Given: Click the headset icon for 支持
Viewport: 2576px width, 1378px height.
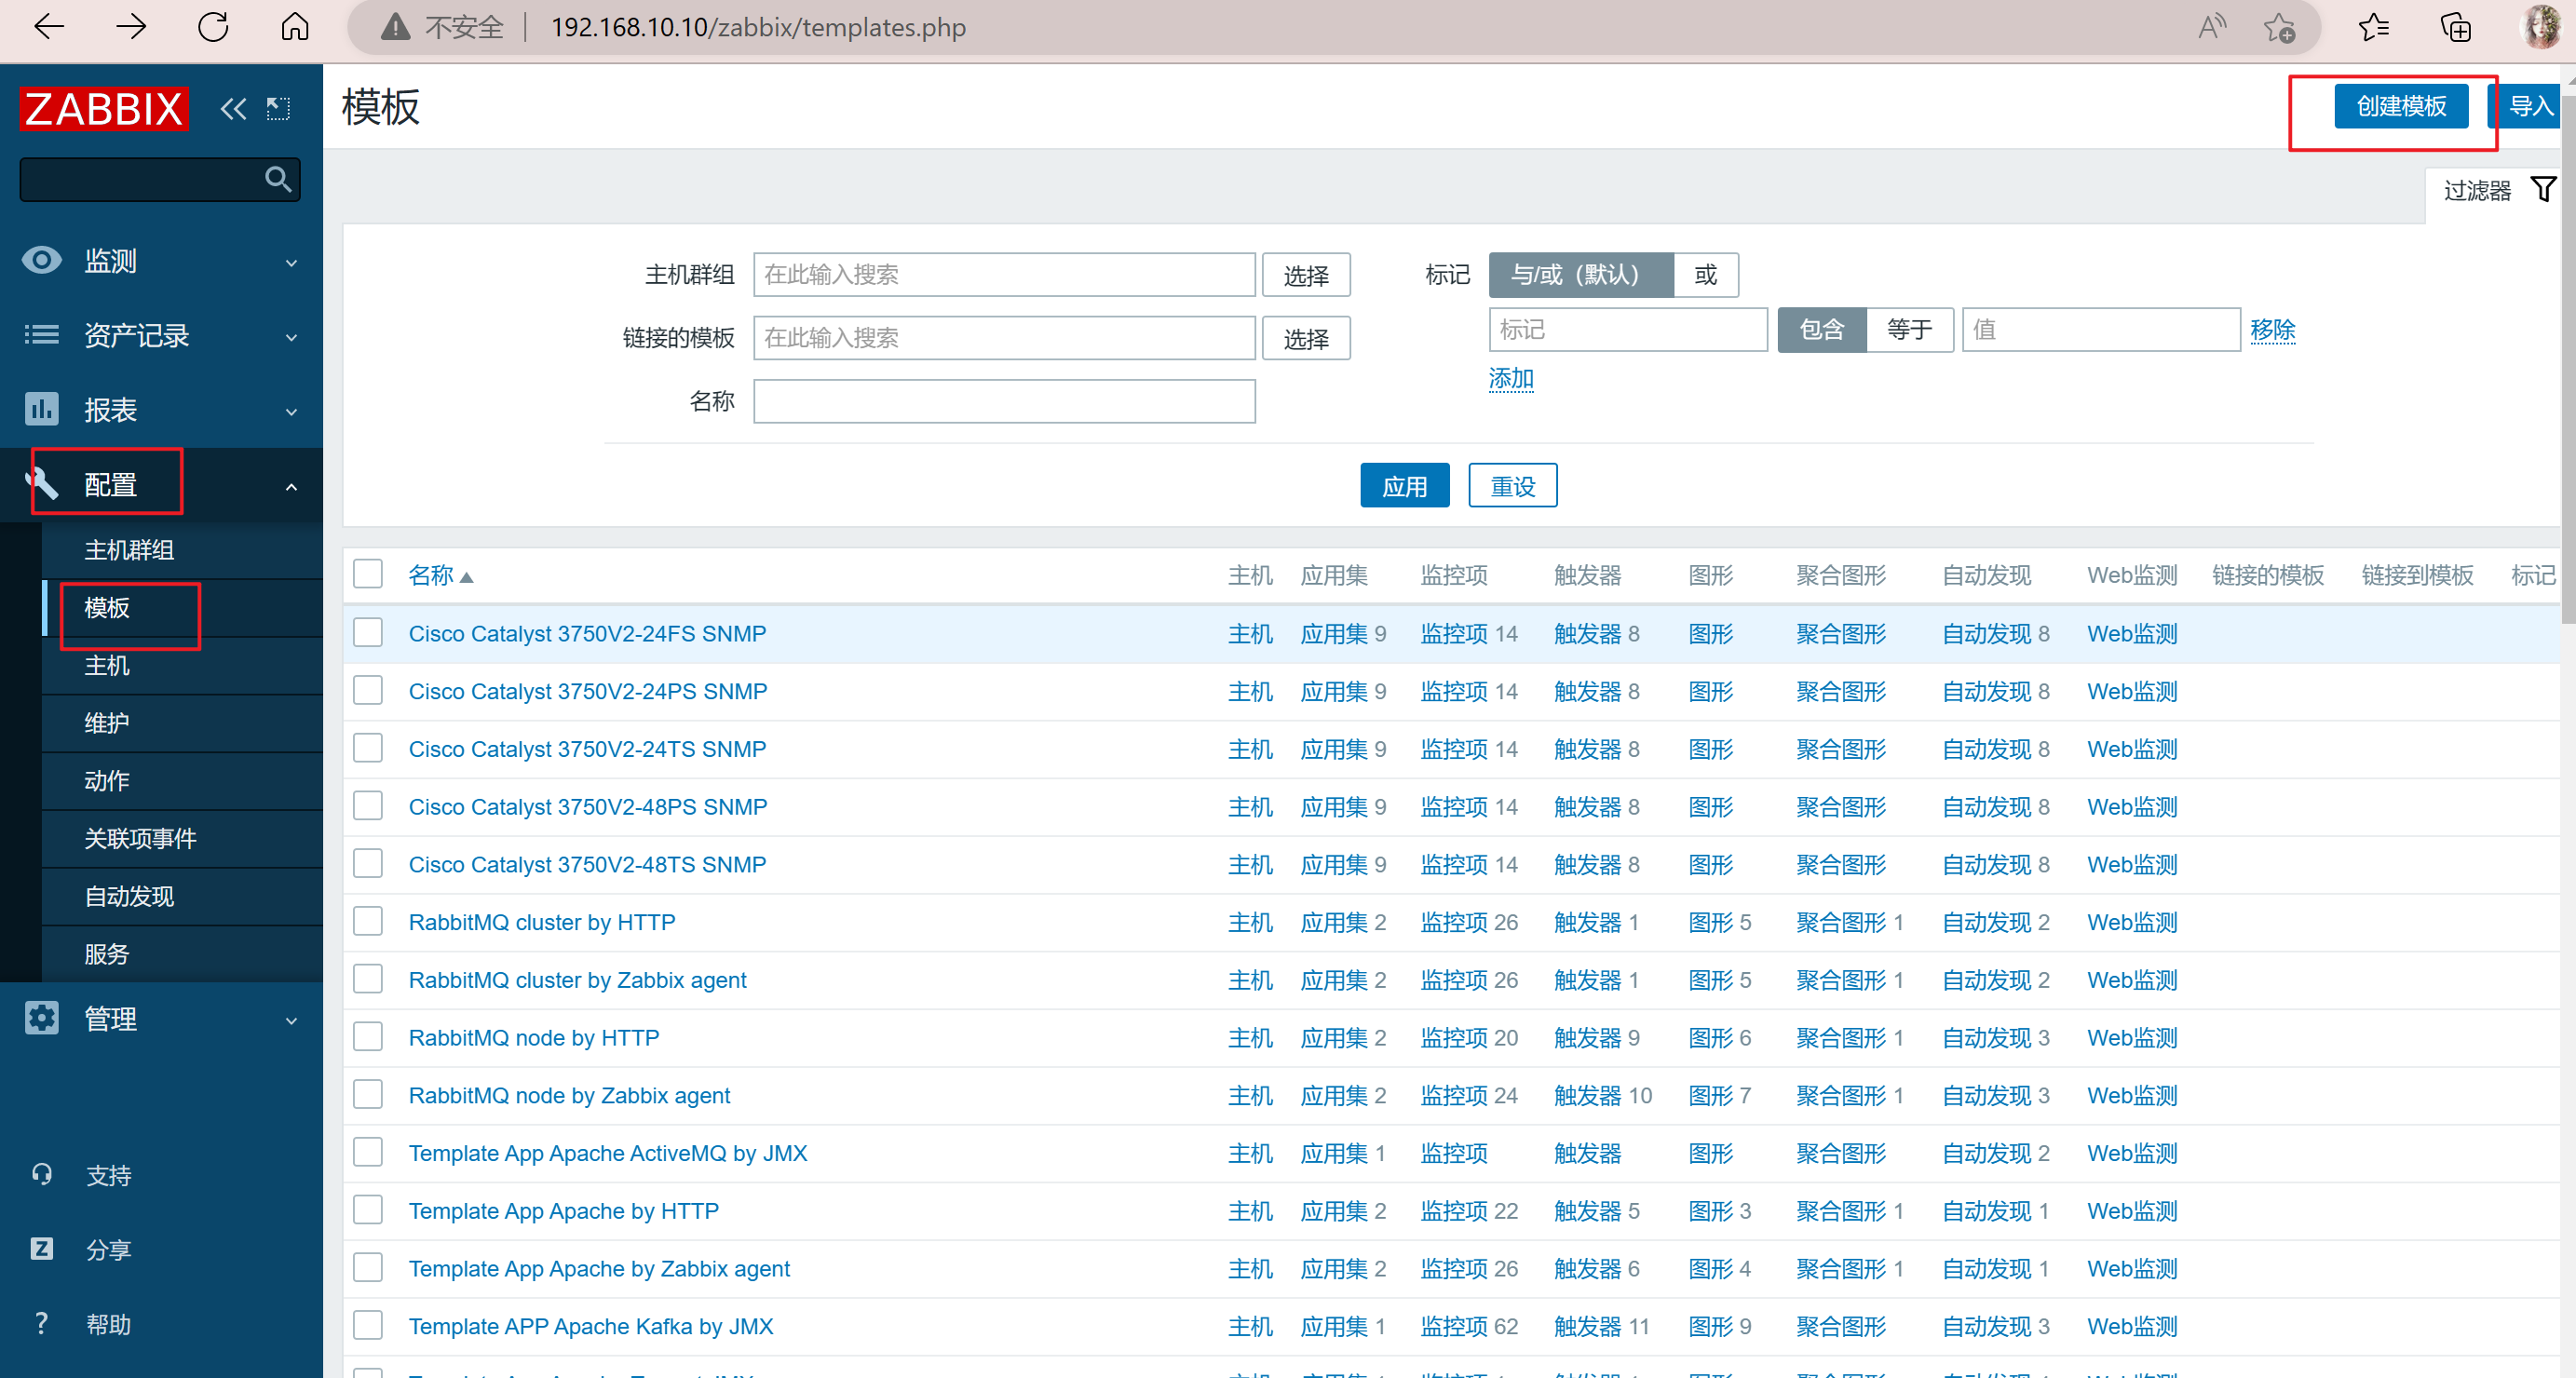Looking at the screenshot, I should pyautogui.click(x=41, y=1174).
